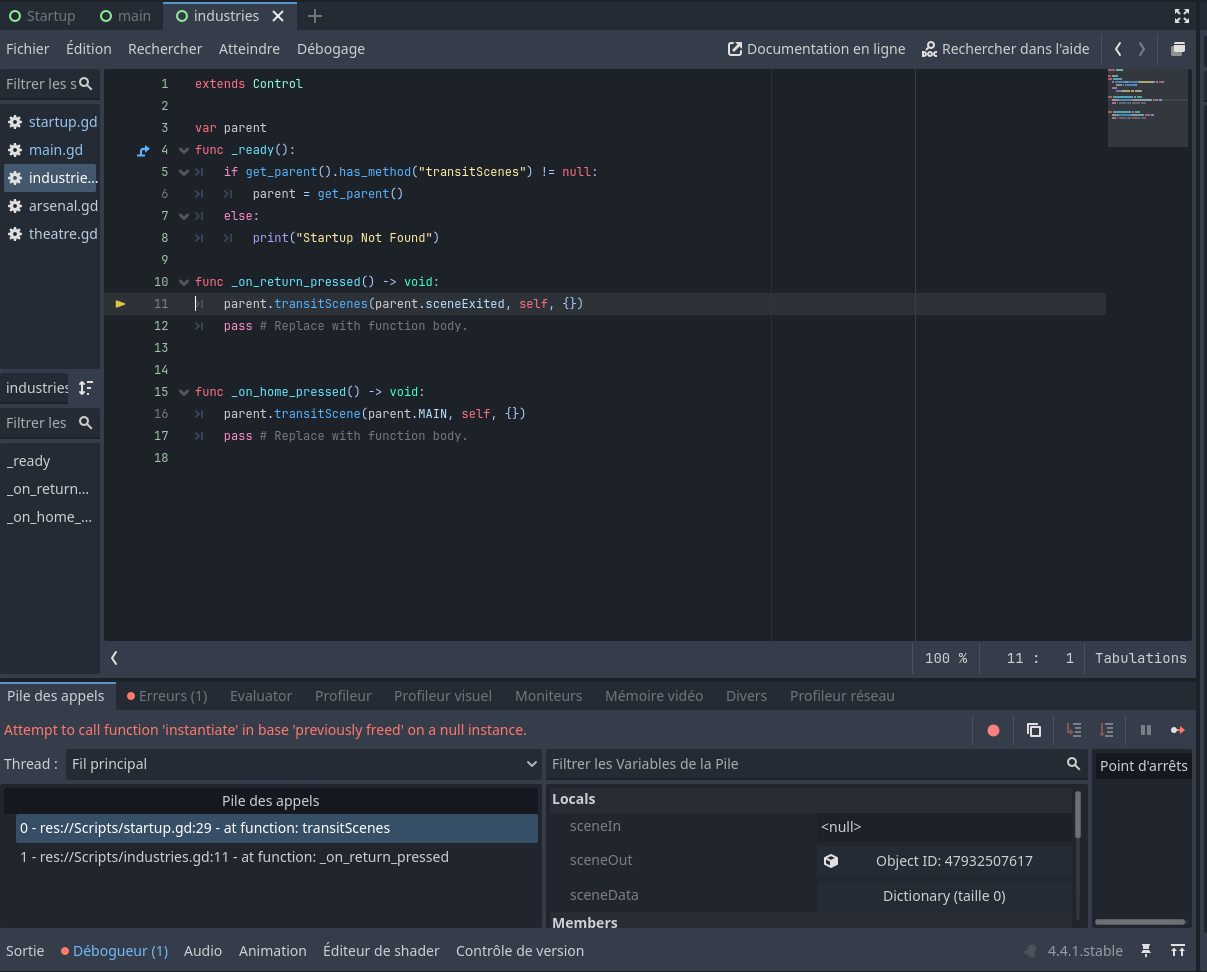Copy the error using the copy icon
The width and height of the screenshot is (1207, 972).
click(x=1034, y=730)
